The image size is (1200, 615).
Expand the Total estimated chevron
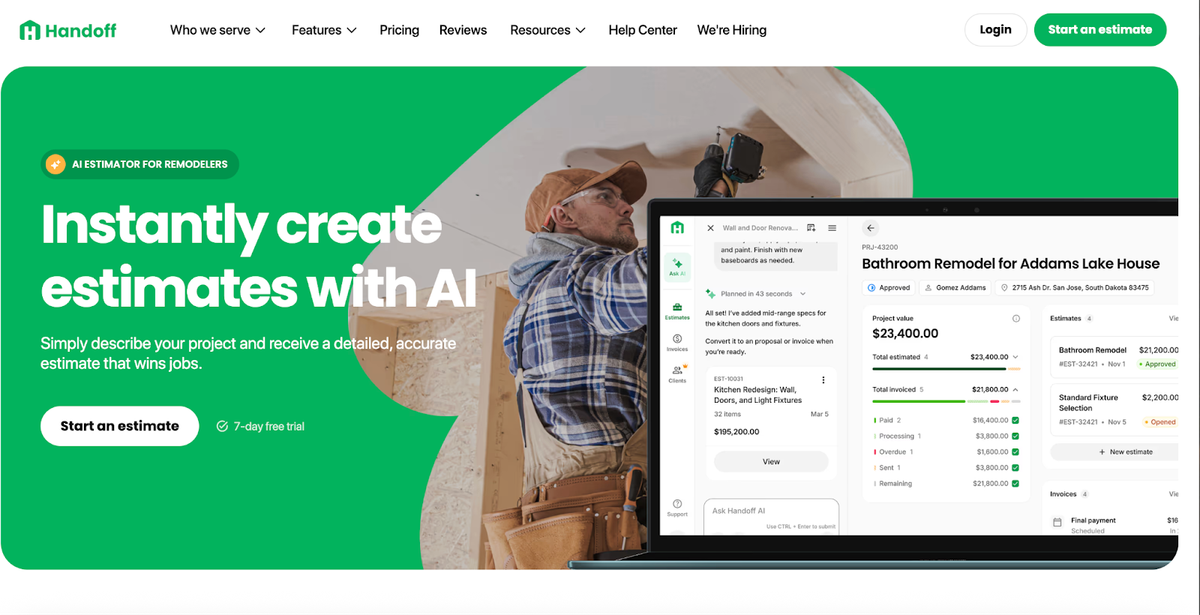[x=1016, y=357]
